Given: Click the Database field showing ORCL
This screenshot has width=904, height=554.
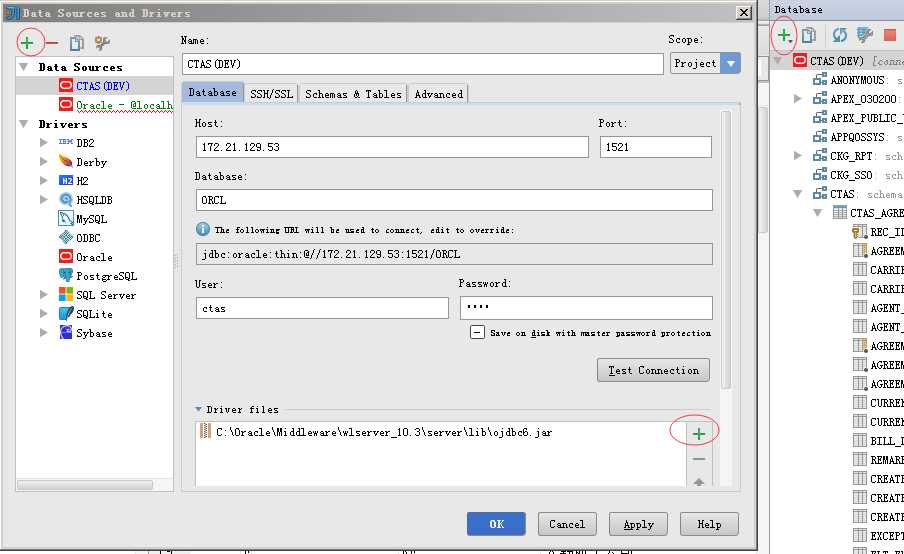Looking at the screenshot, I should pos(454,200).
